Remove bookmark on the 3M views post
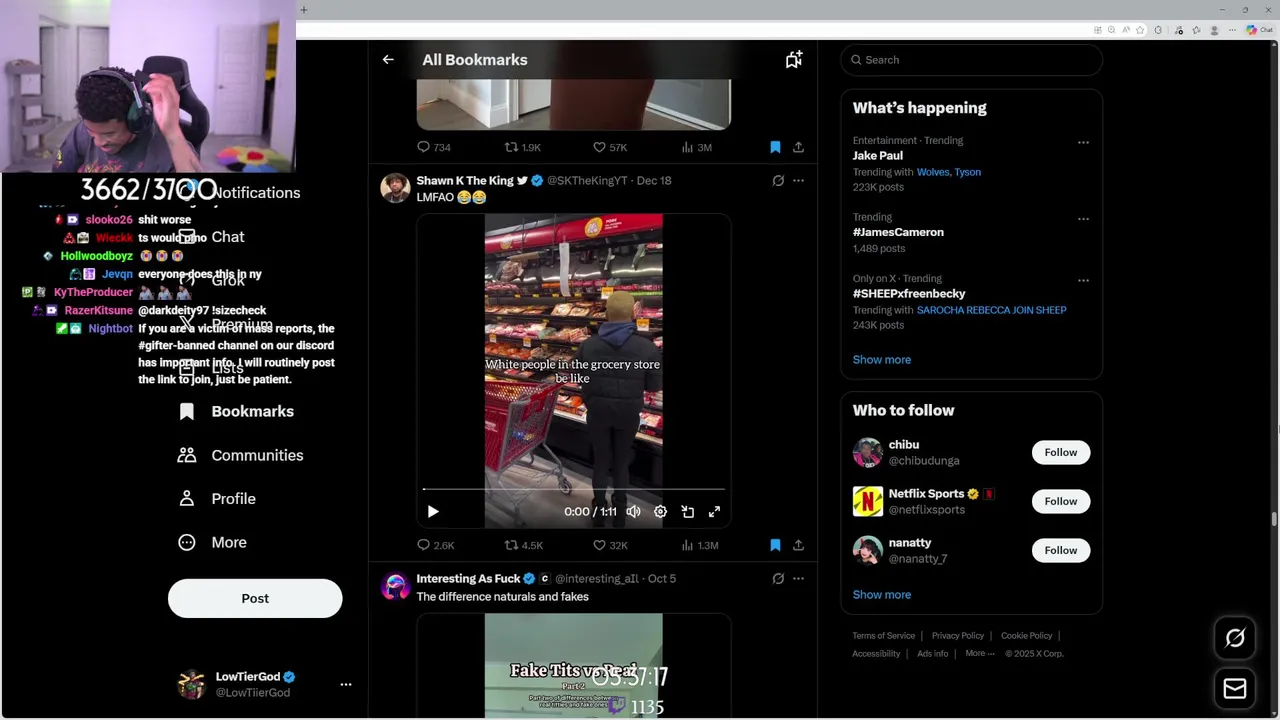The width and height of the screenshot is (1280, 720). click(x=775, y=147)
